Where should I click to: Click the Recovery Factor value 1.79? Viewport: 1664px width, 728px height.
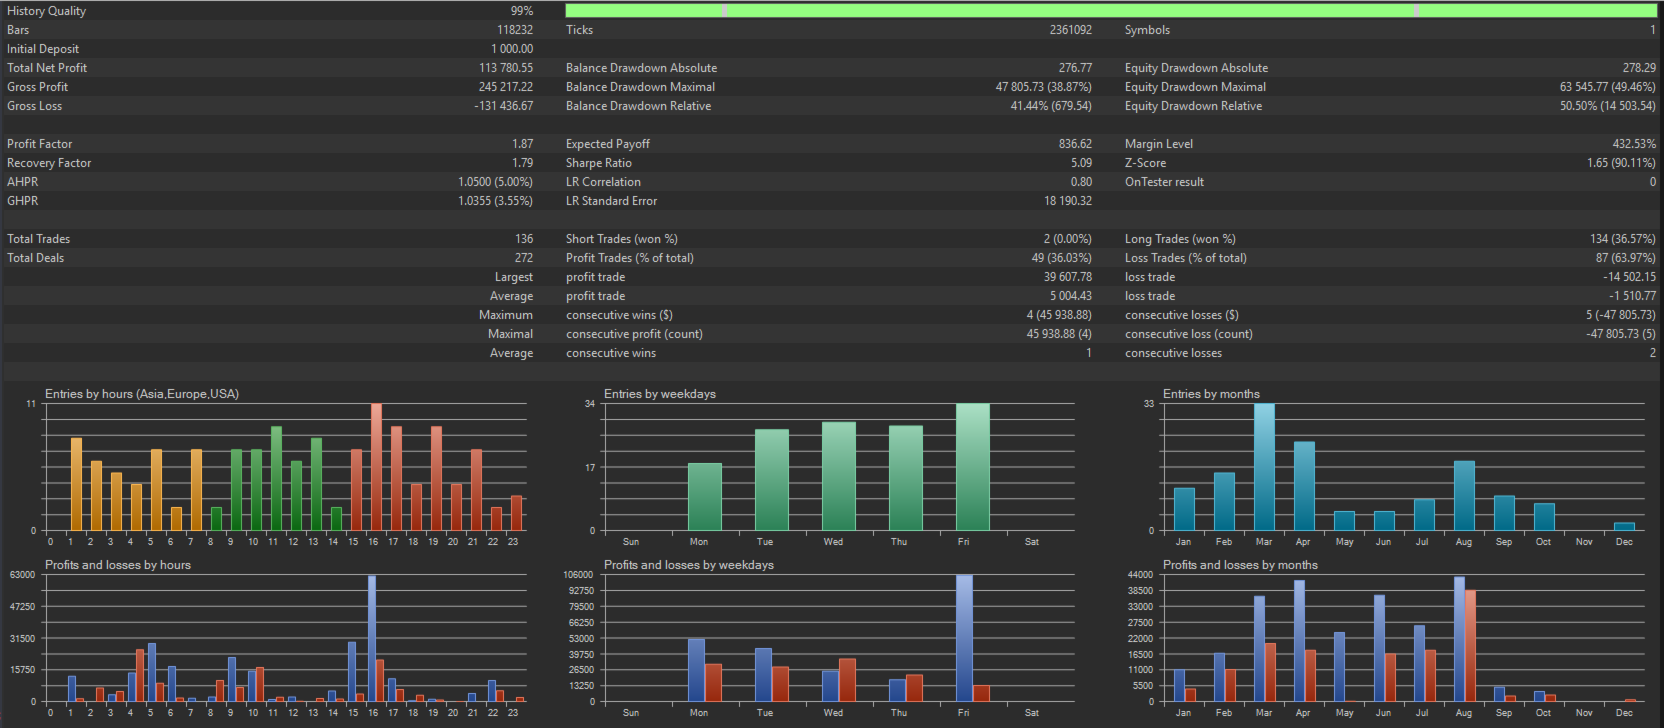pos(523,163)
